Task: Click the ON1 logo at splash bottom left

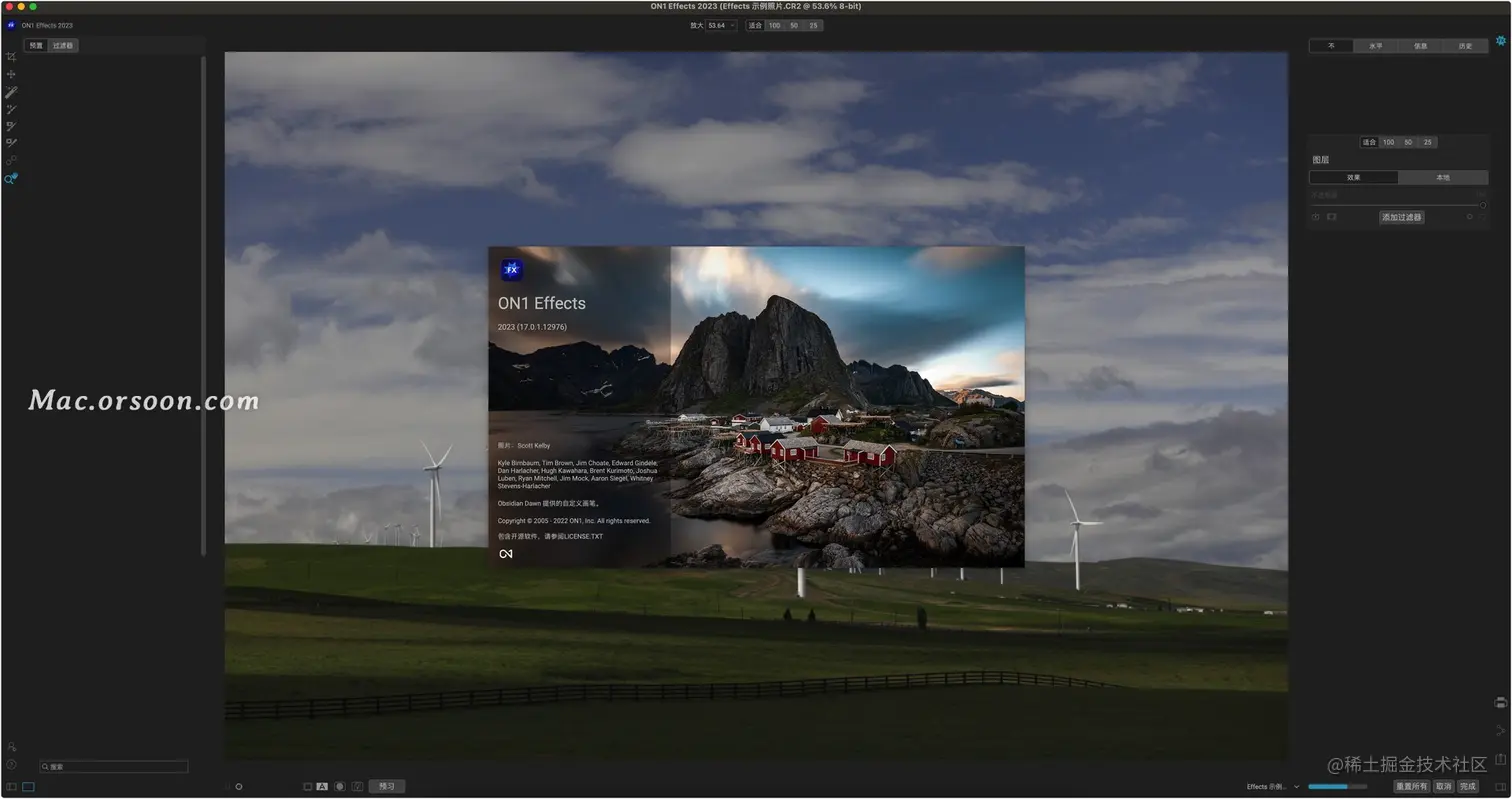Action: click(x=506, y=554)
